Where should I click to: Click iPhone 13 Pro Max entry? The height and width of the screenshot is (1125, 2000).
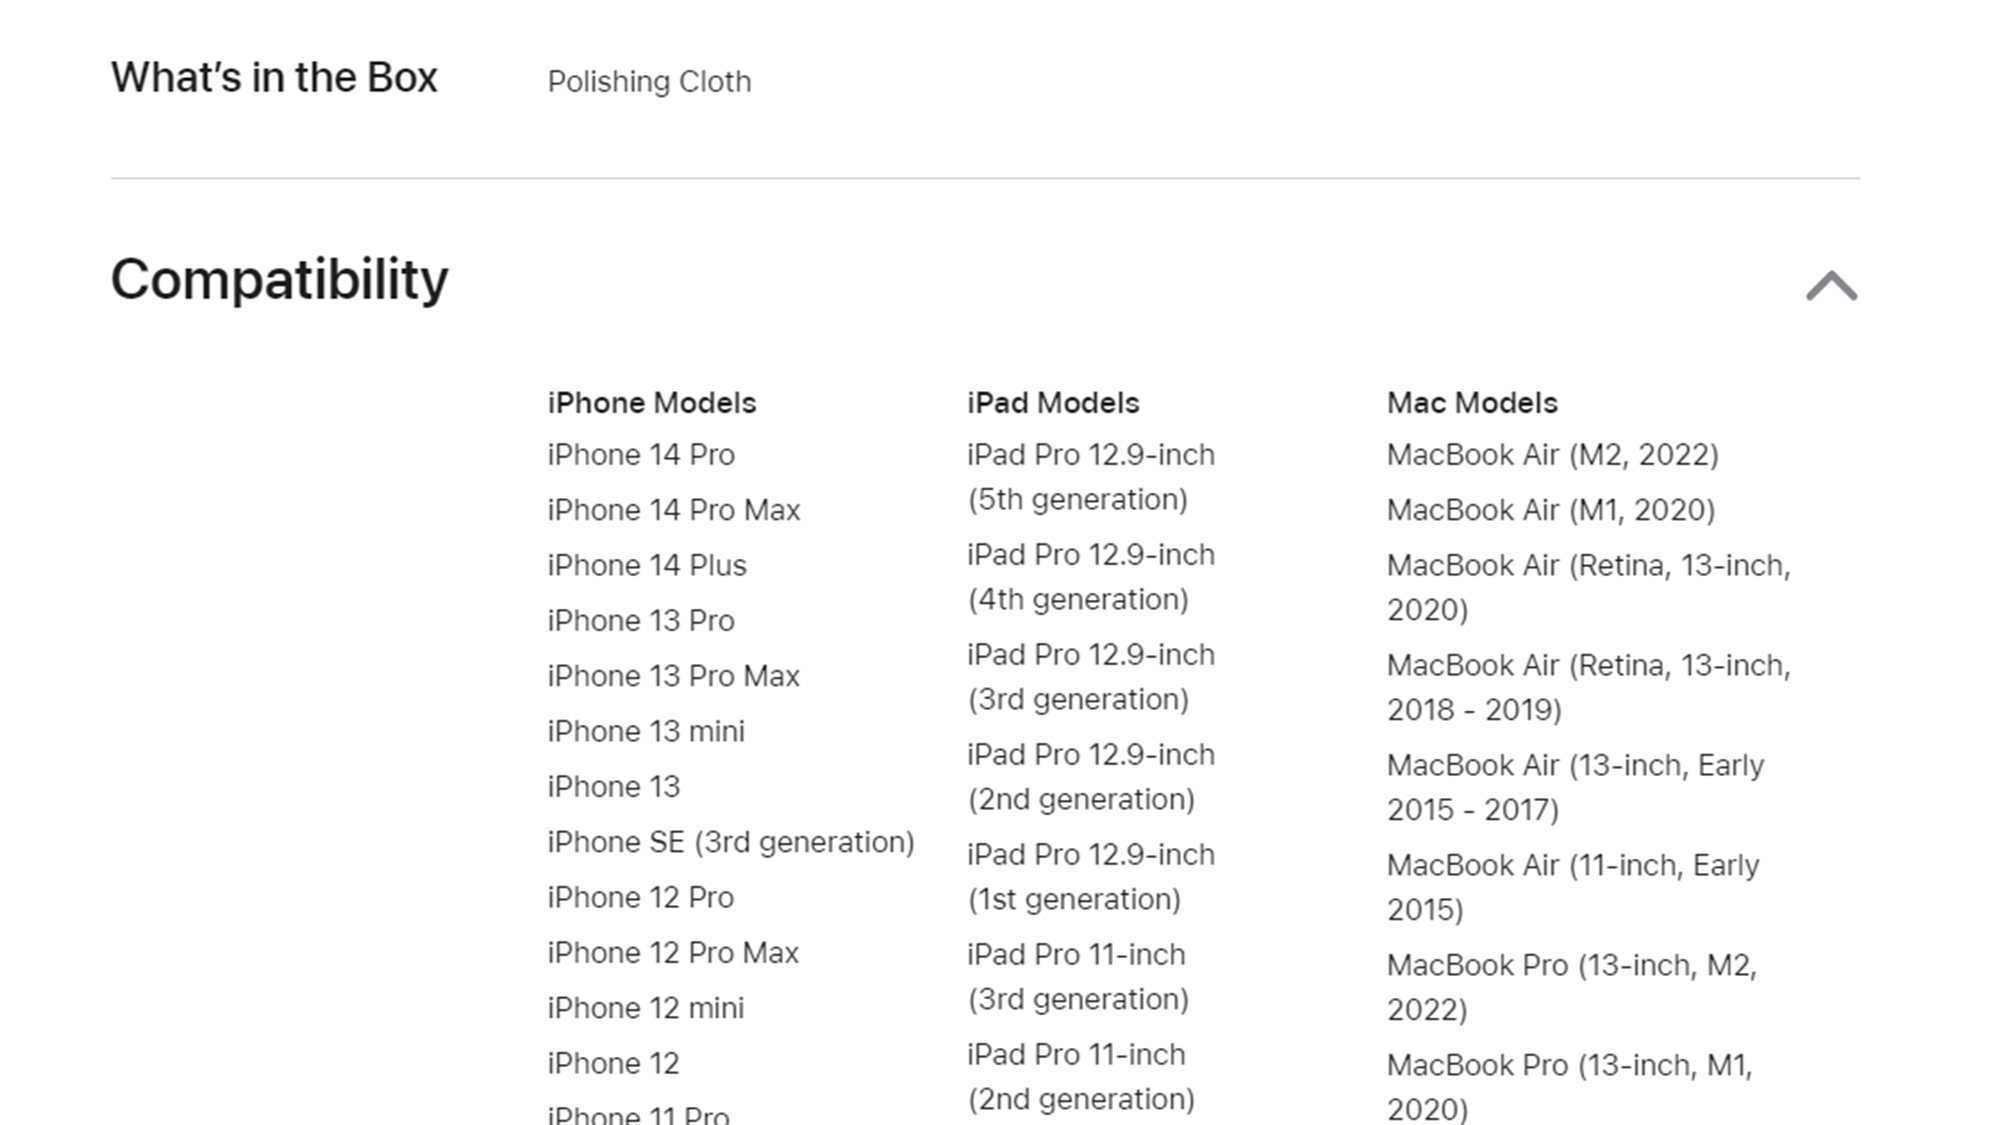[x=673, y=674]
